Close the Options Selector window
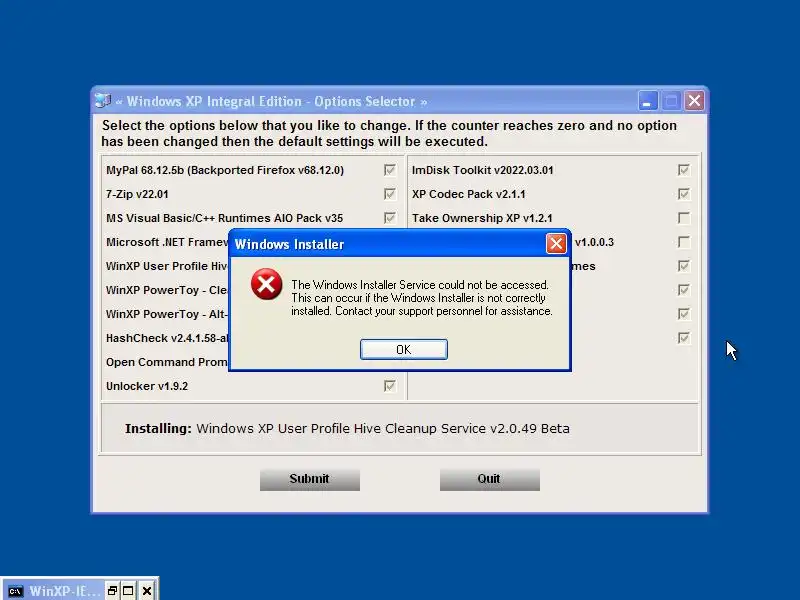 694,101
